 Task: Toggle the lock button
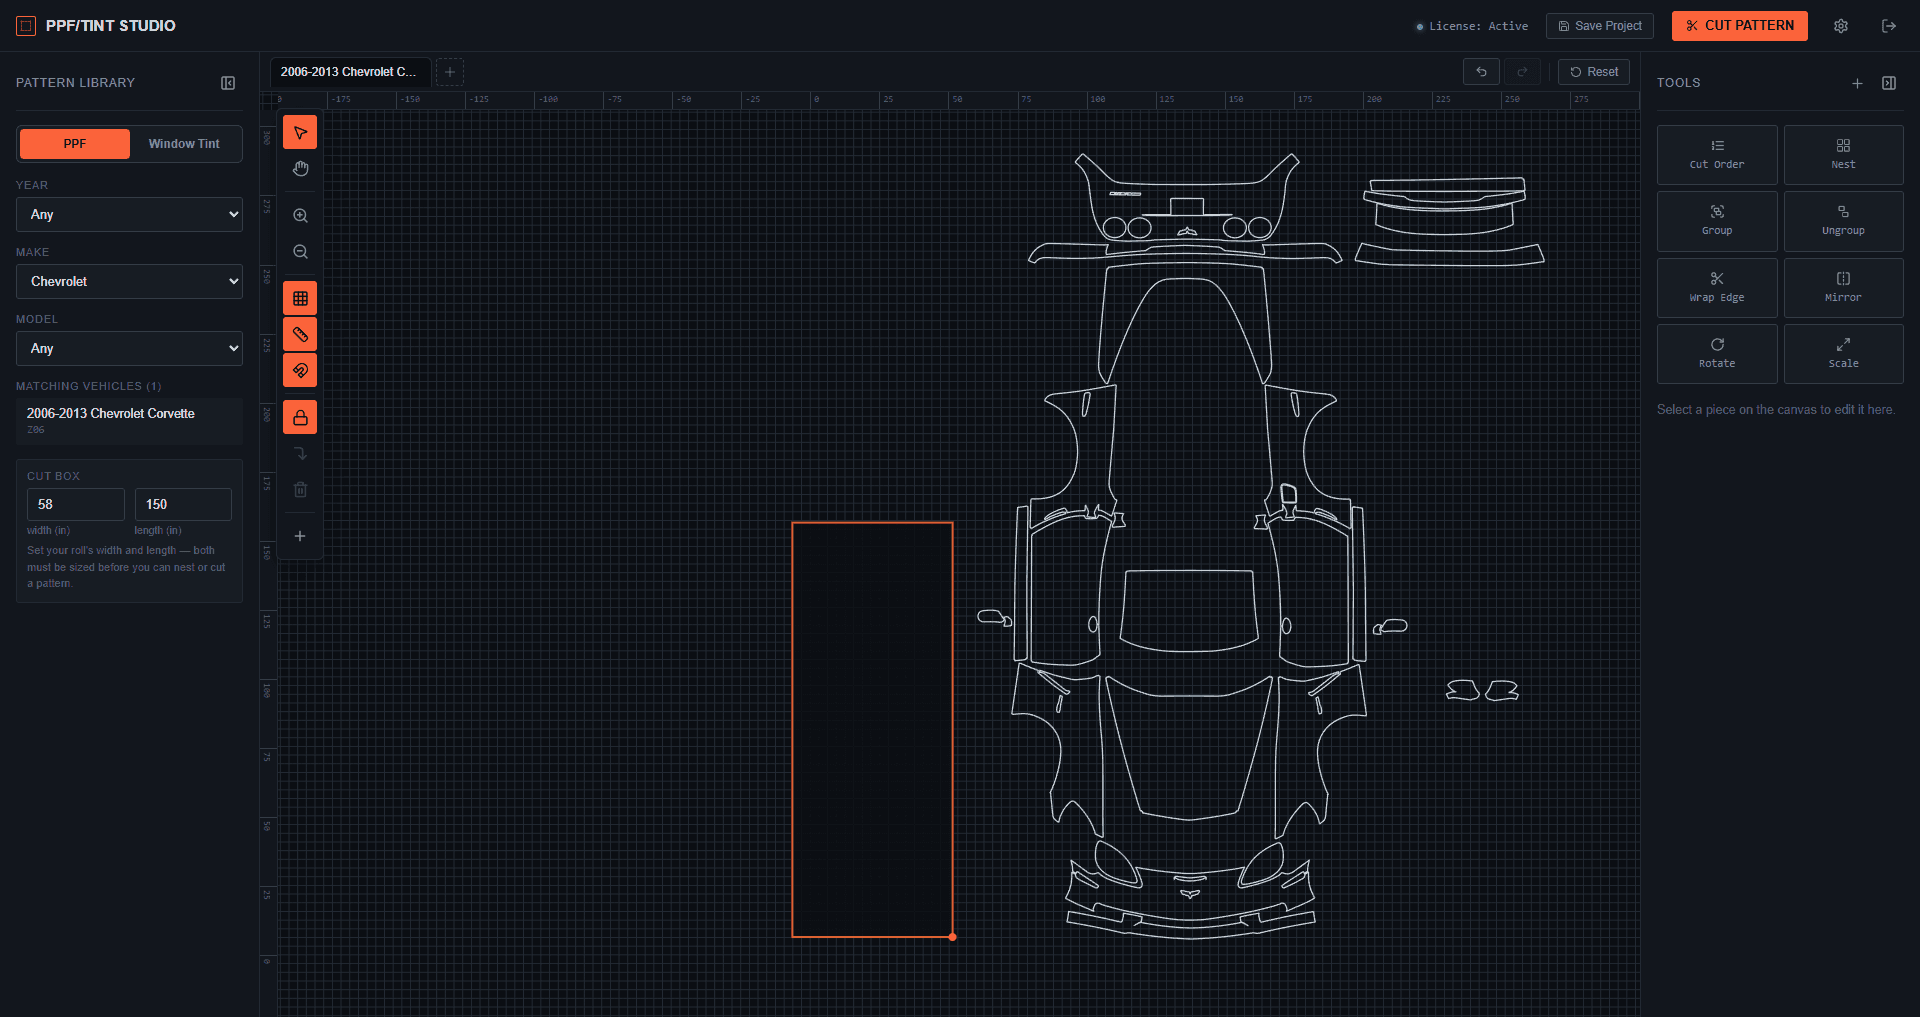click(300, 417)
